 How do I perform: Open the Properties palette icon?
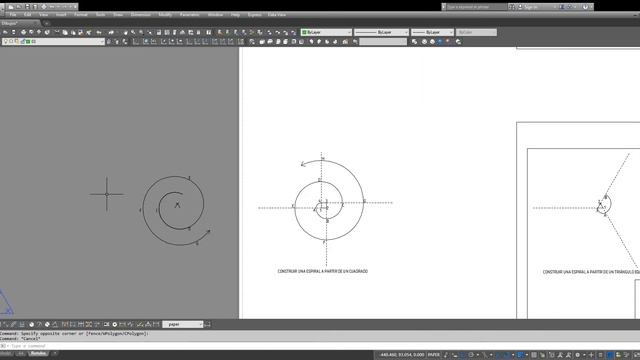159,32
